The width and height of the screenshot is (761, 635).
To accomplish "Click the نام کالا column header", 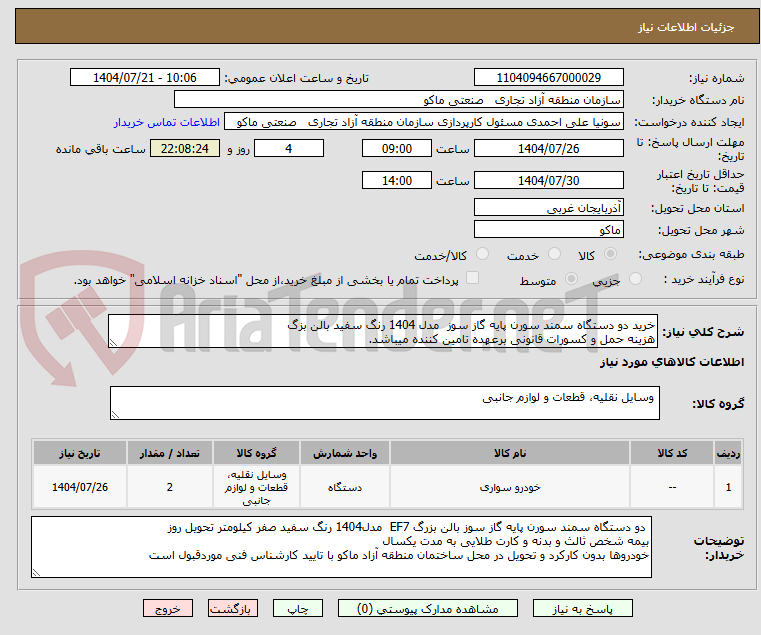I will click(x=510, y=453).
